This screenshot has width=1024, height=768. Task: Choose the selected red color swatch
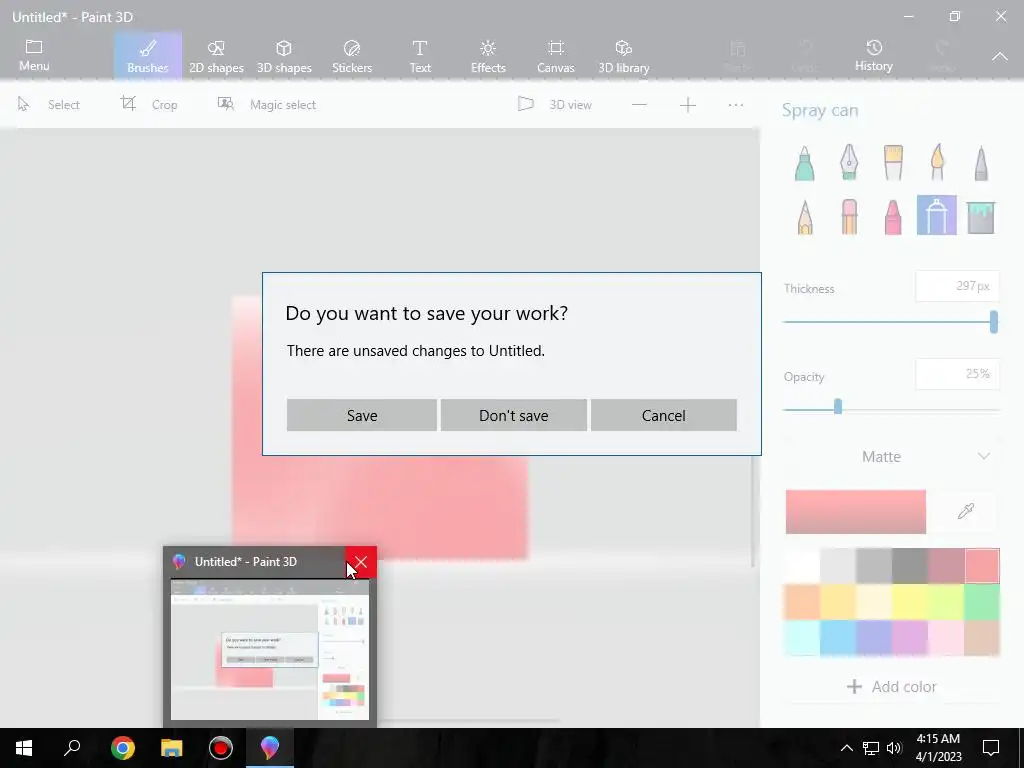tap(982, 566)
